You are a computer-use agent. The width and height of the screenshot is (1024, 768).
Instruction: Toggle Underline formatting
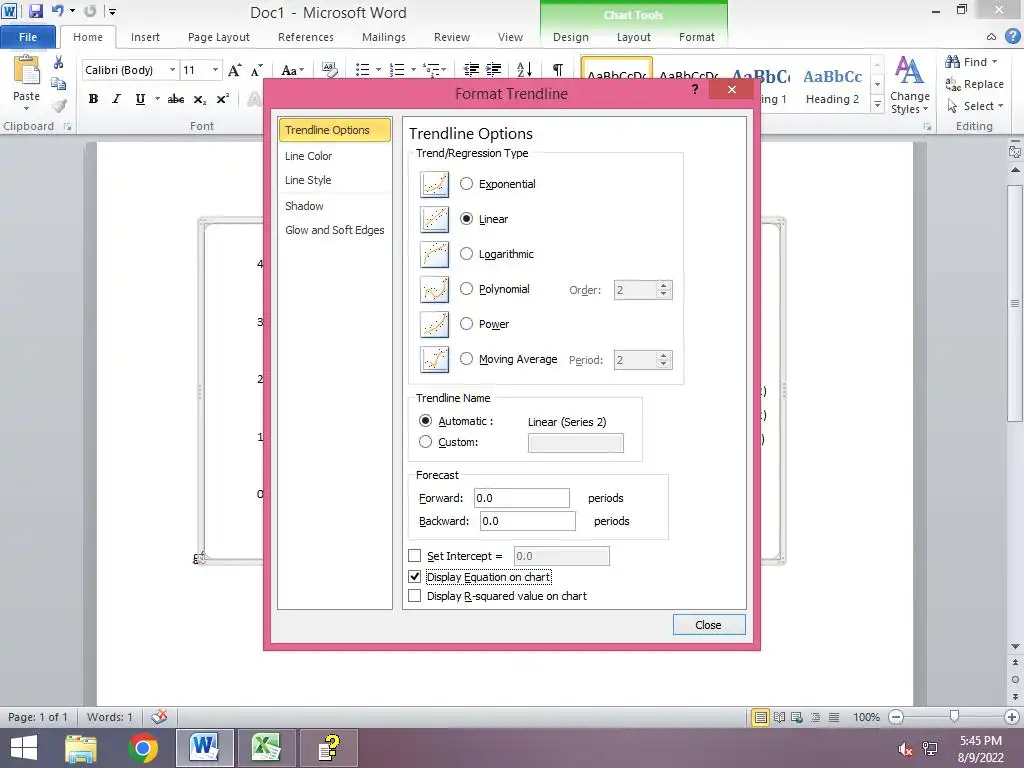[x=140, y=99]
